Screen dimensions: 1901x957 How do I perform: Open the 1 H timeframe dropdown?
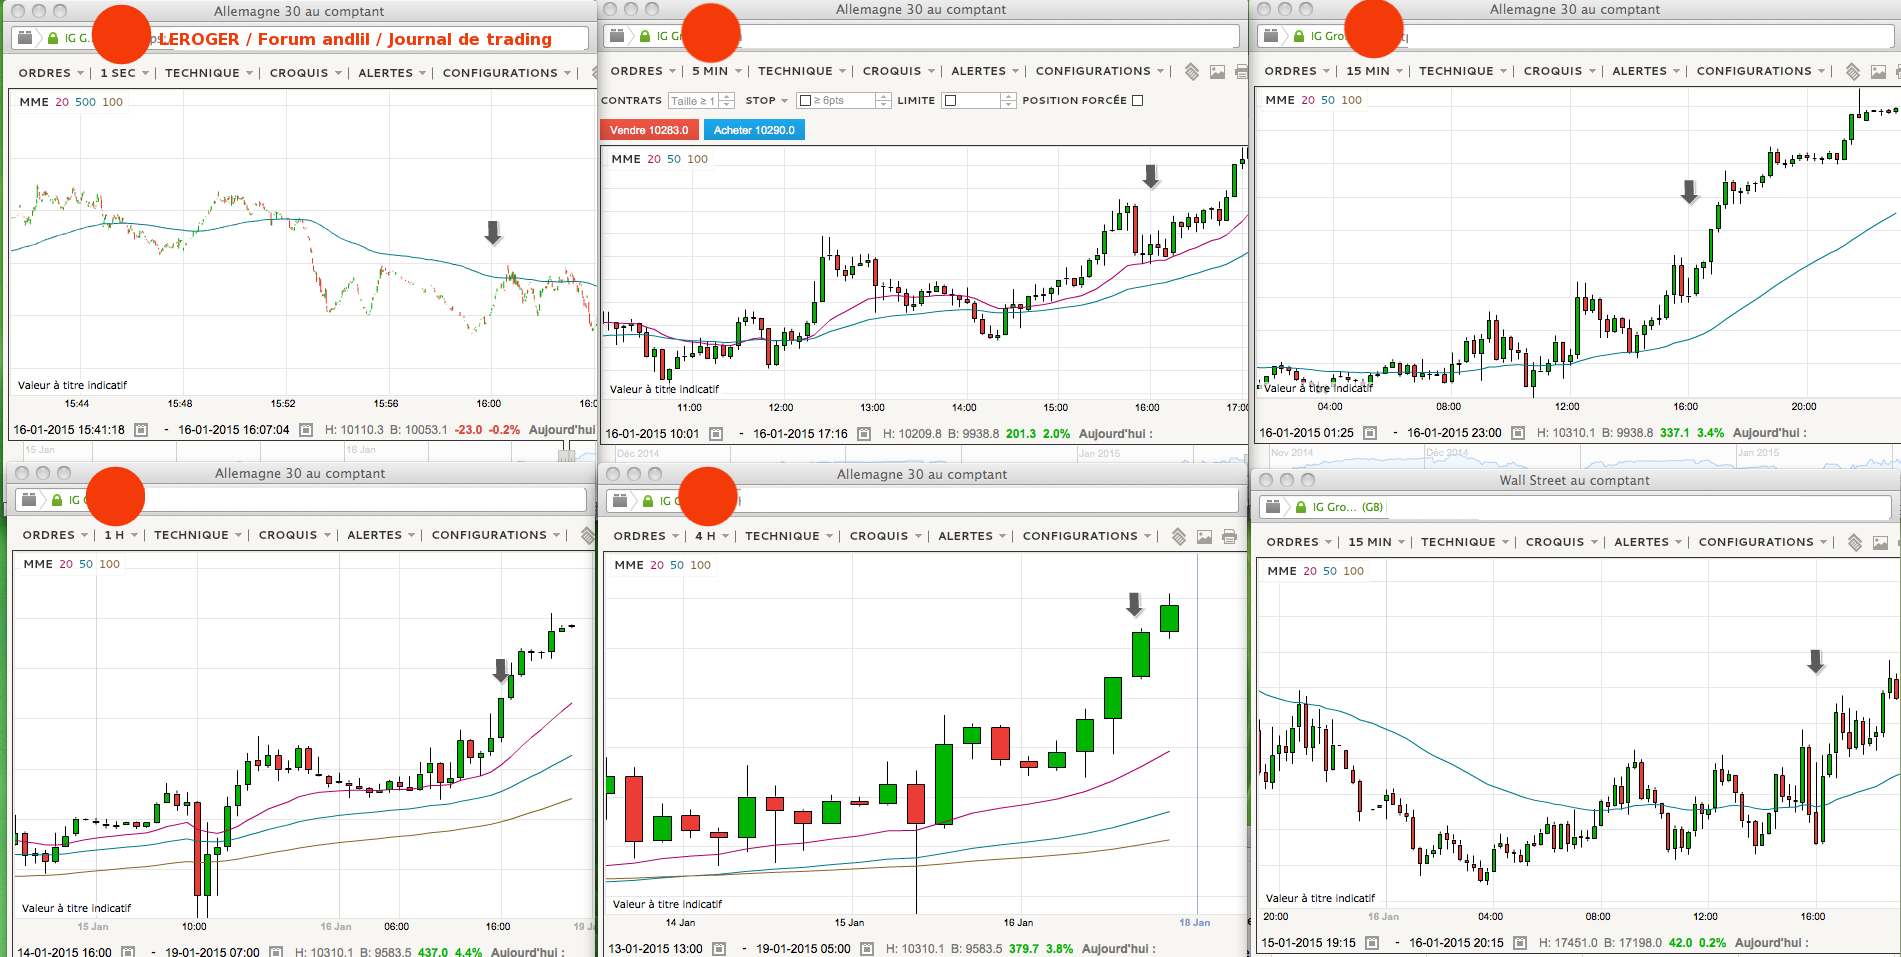(121, 535)
